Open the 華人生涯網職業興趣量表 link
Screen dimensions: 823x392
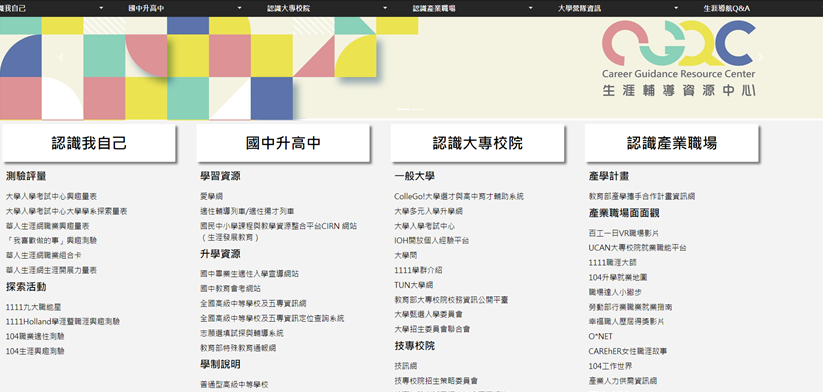[x=47, y=226]
